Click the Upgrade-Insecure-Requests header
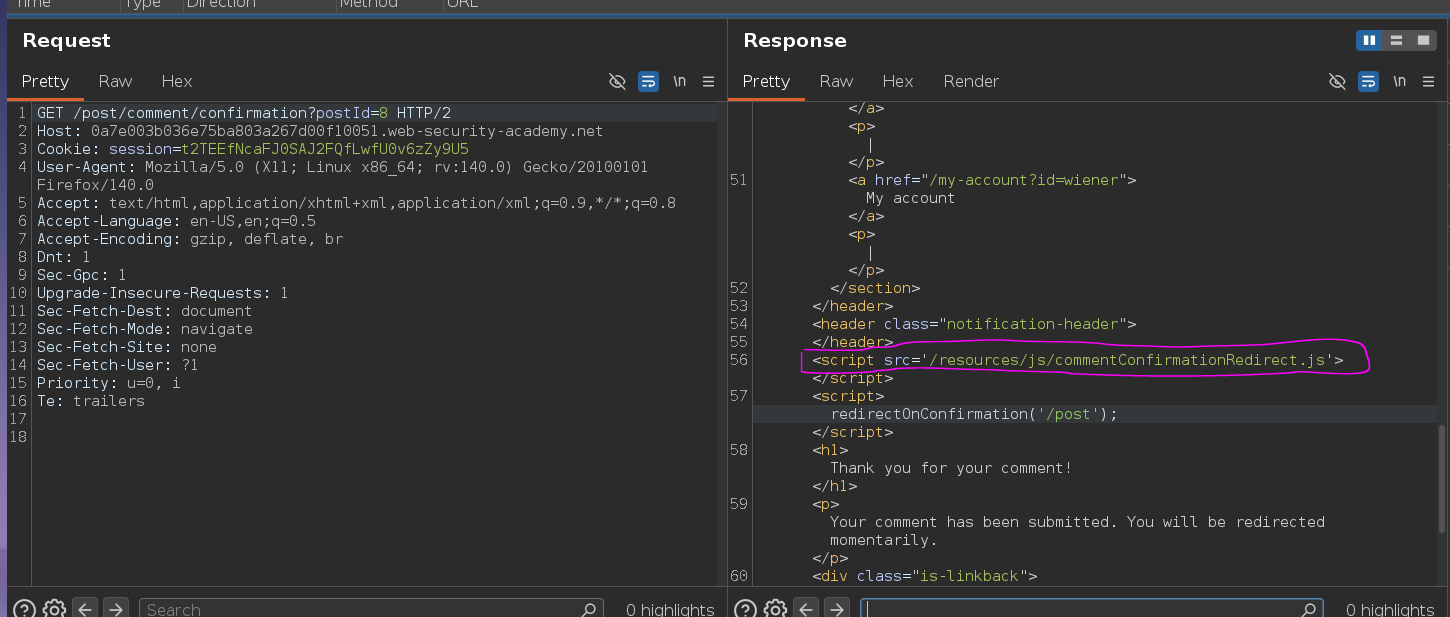1450x617 pixels. [162, 293]
